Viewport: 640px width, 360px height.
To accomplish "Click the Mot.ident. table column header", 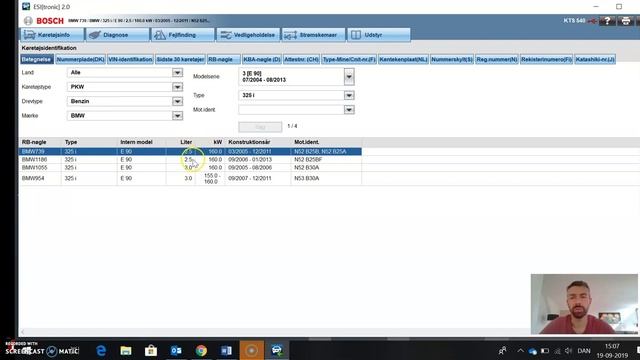I will coord(307,142).
